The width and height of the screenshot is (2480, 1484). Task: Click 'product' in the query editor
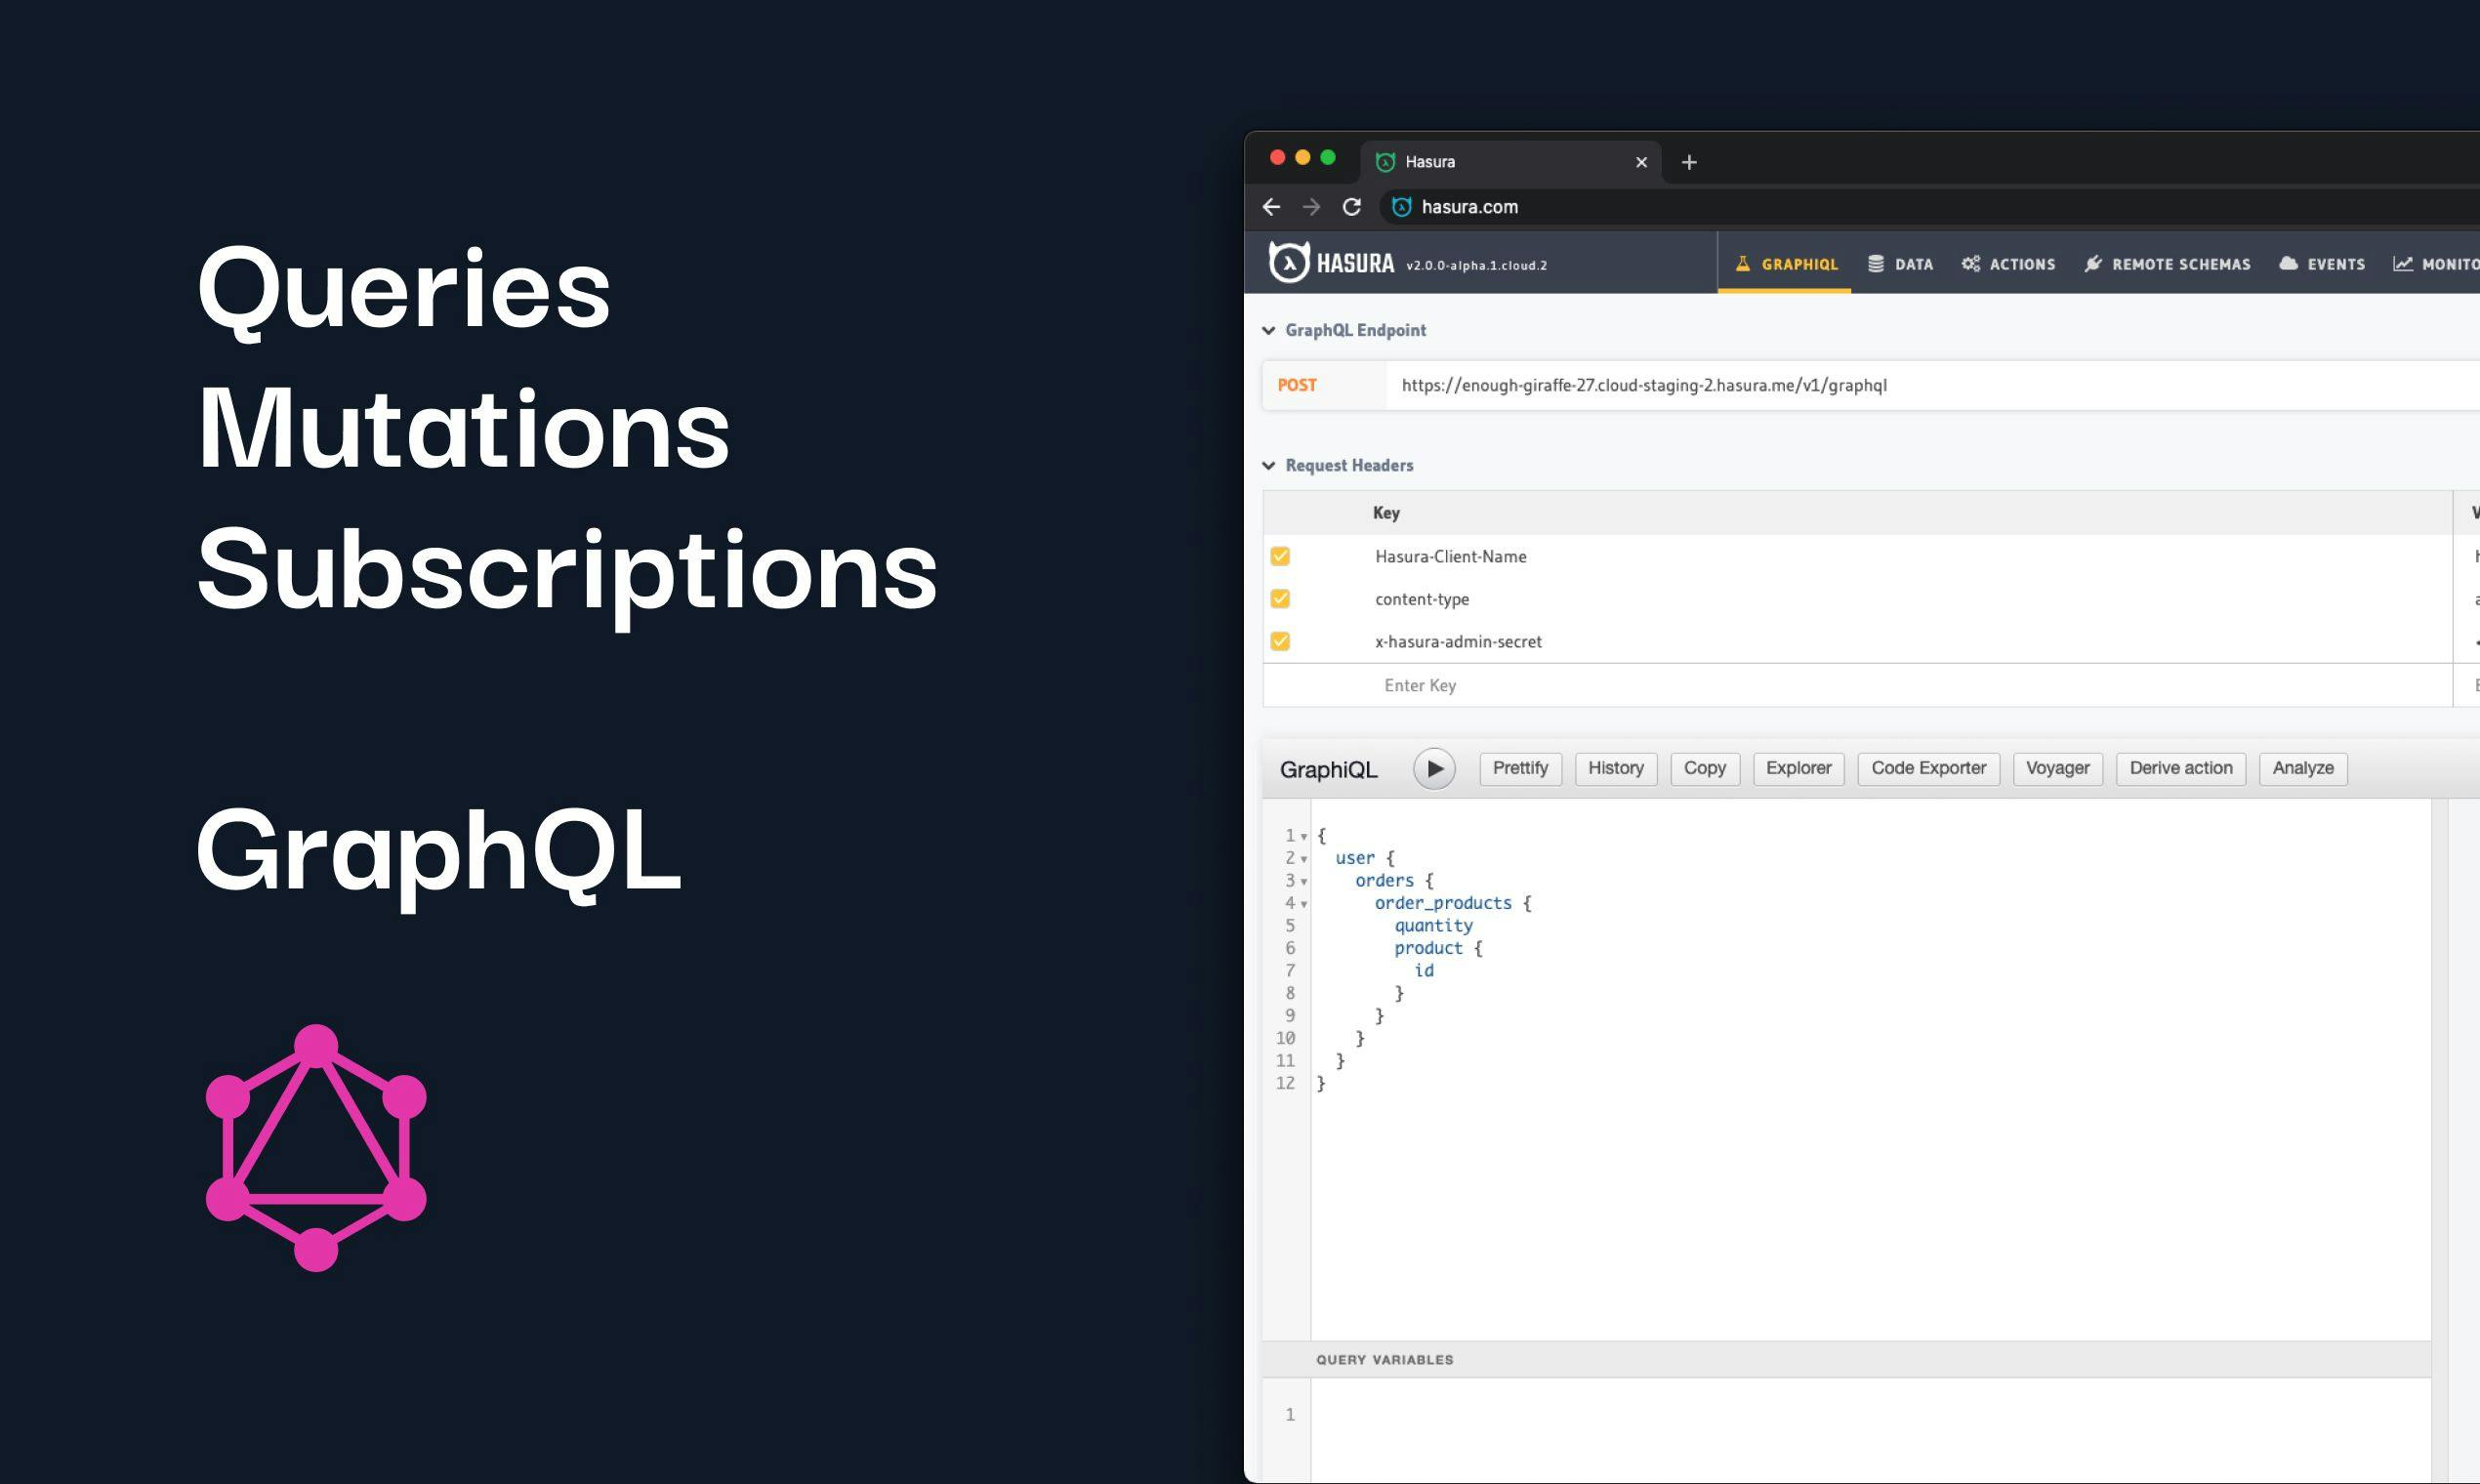pos(1428,948)
